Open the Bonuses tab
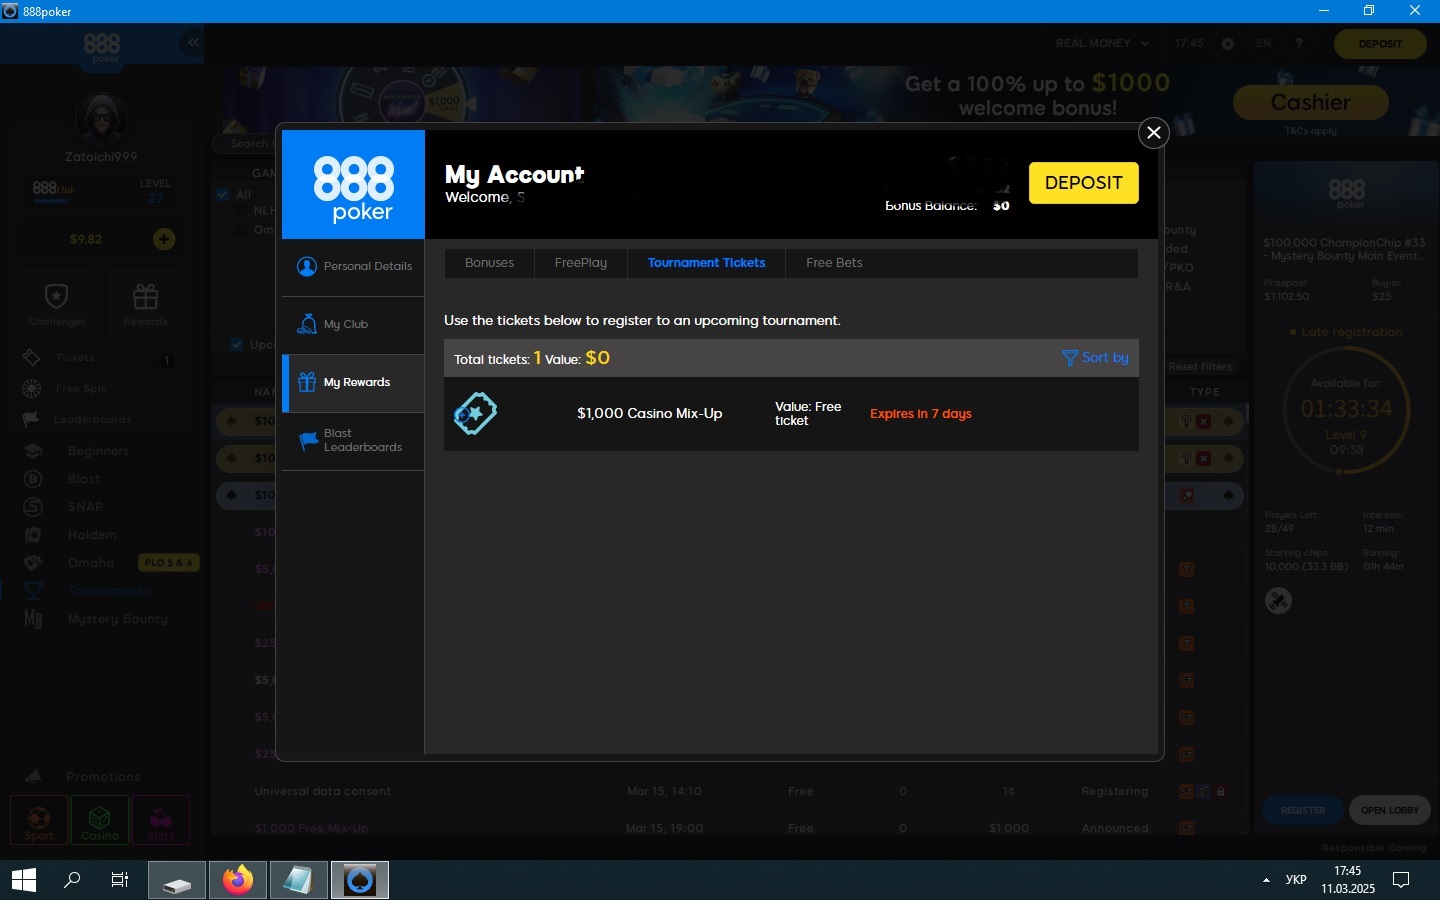This screenshot has width=1440, height=900. pos(489,263)
